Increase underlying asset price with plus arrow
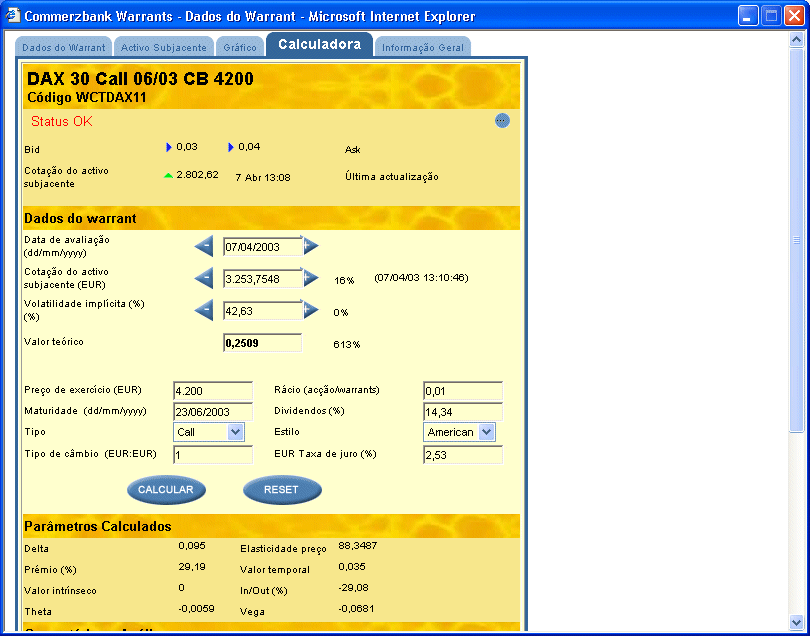This screenshot has height=636, width=810. tap(310, 278)
